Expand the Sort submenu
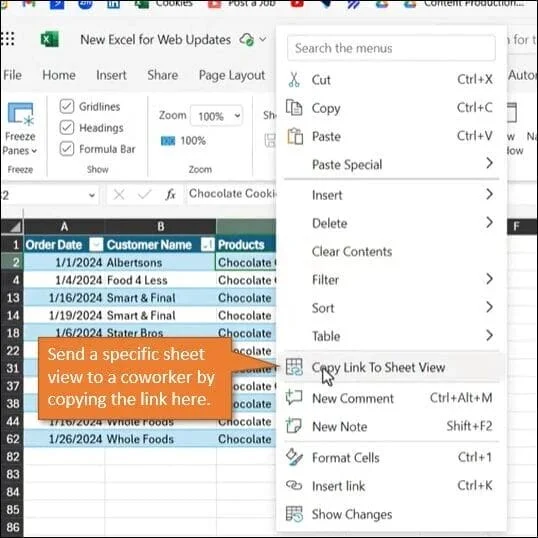Viewport: 538px width, 538px height. pyautogui.click(x=490, y=307)
